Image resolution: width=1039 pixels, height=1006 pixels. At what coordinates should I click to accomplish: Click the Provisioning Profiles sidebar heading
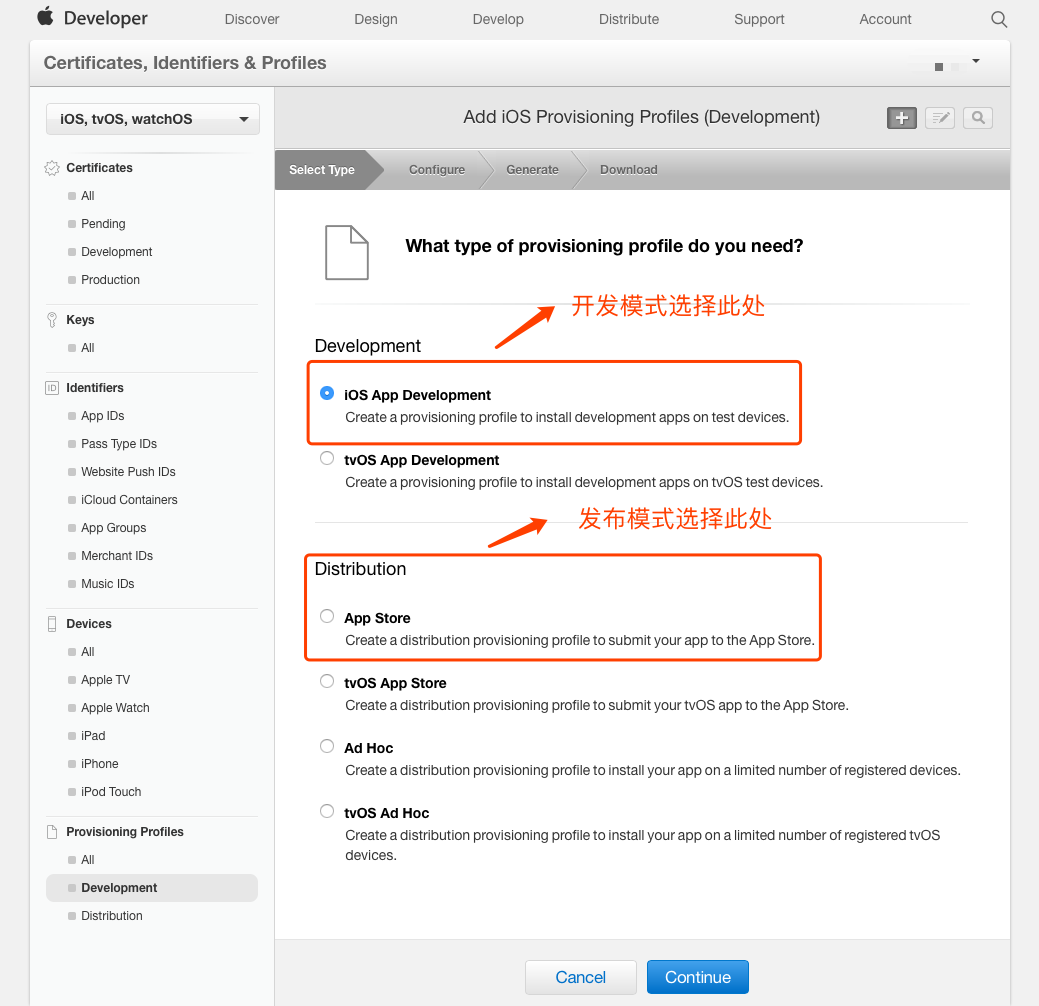[x=125, y=832]
